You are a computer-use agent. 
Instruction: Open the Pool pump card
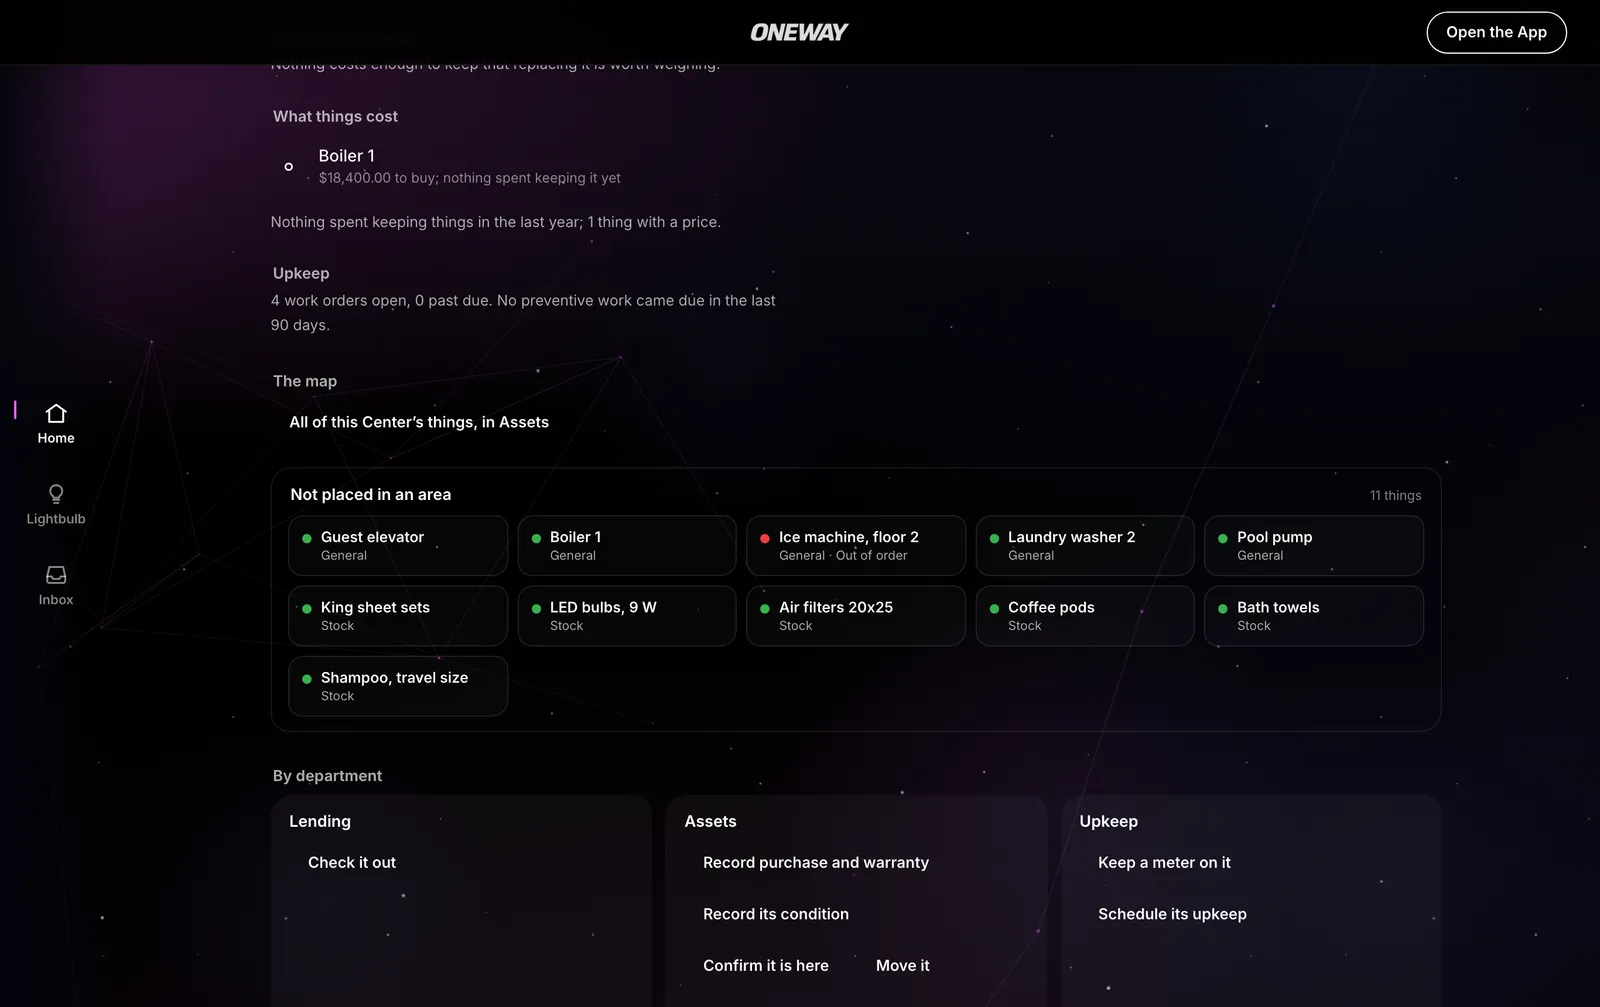click(1314, 545)
